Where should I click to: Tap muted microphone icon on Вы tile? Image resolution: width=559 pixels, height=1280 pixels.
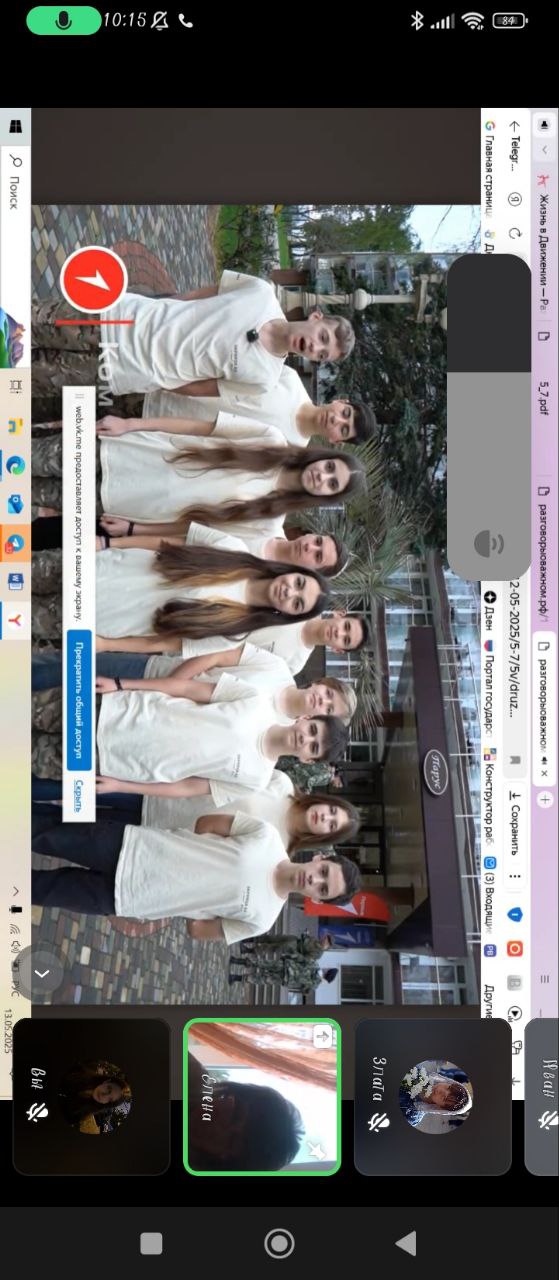tap(37, 1112)
